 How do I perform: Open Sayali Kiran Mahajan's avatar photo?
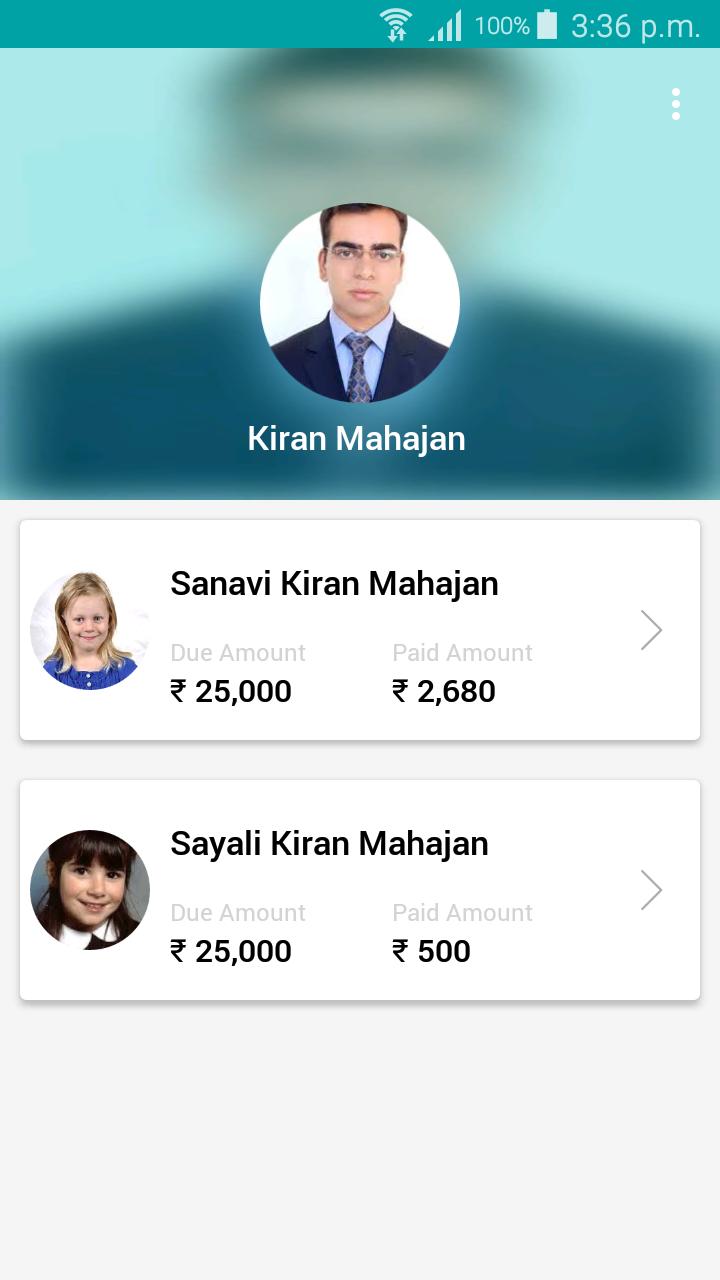pyautogui.click(x=90, y=890)
